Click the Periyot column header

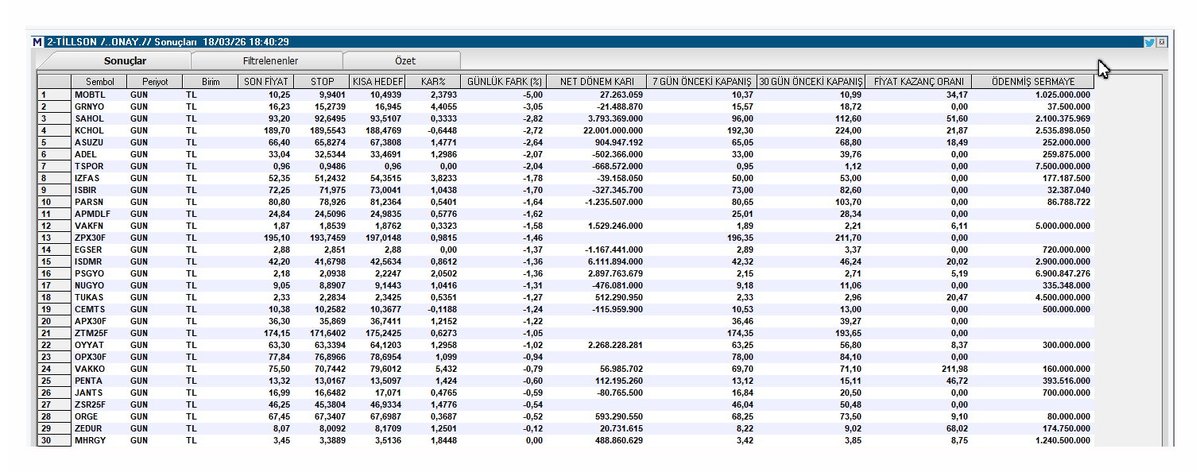coord(155,81)
